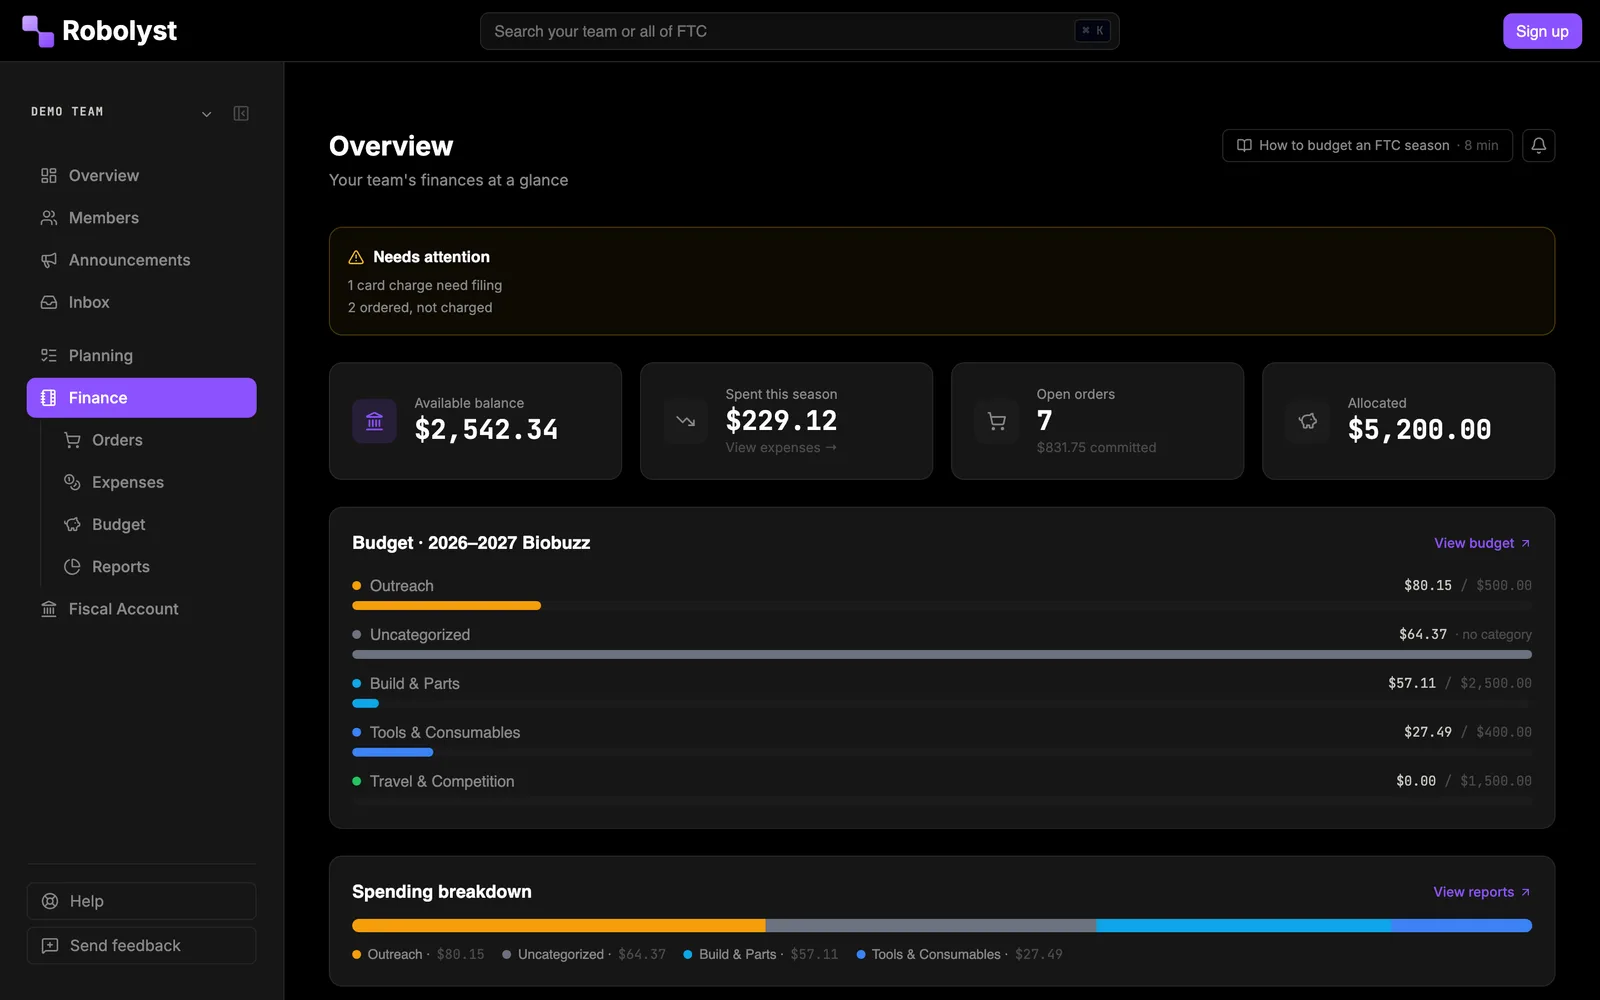Click the arrow icon next to View reports
The image size is (1600, 1000).
click(1525, 892)
